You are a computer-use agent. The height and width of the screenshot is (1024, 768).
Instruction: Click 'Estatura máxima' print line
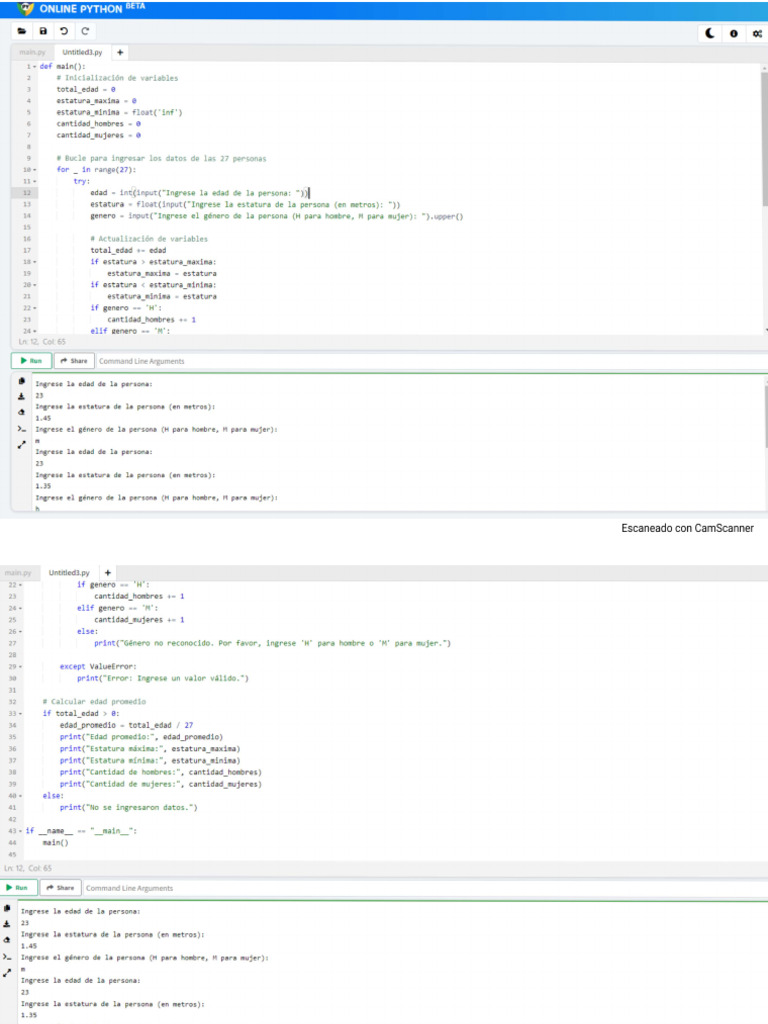click(150, 749)
